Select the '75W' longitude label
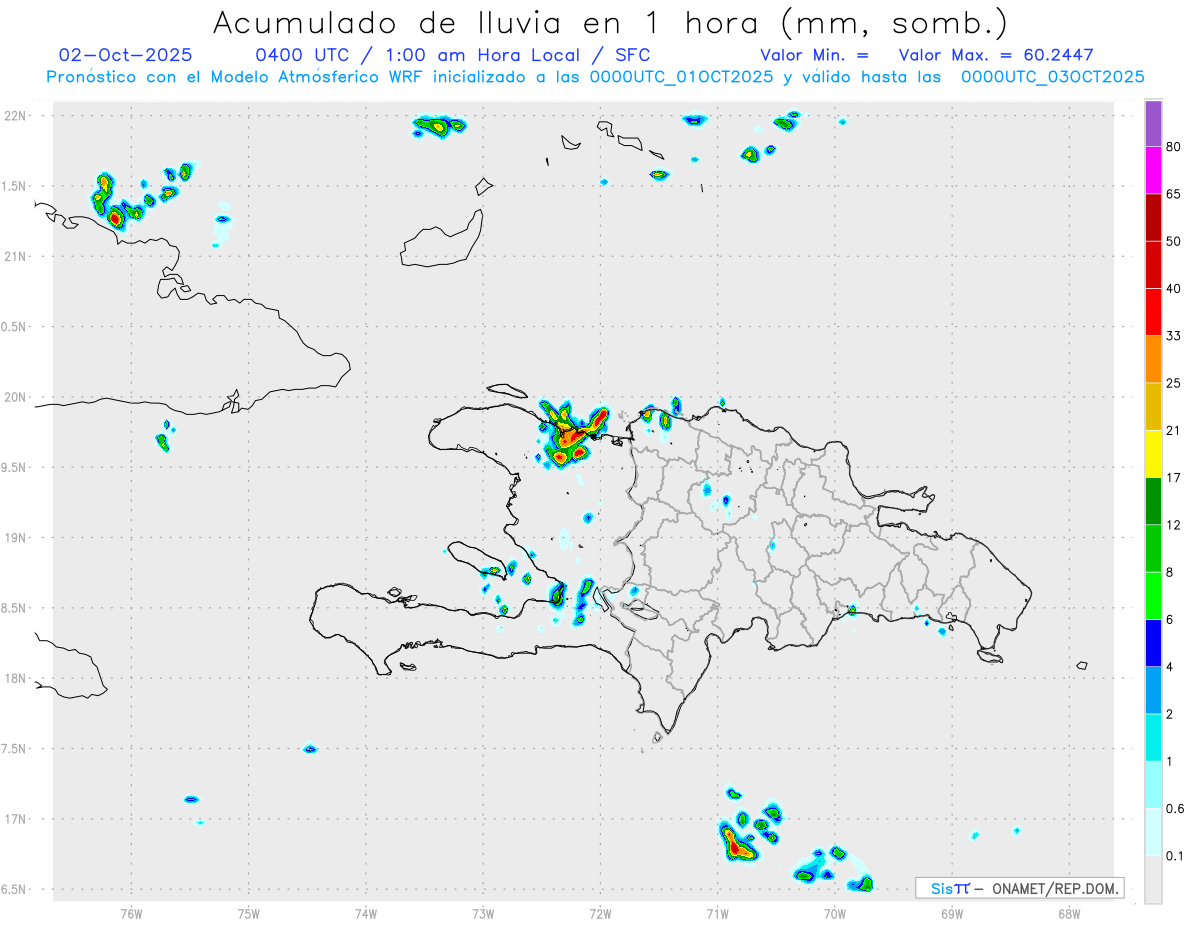The image size is (1200, 927). click(x=249, y=914)
